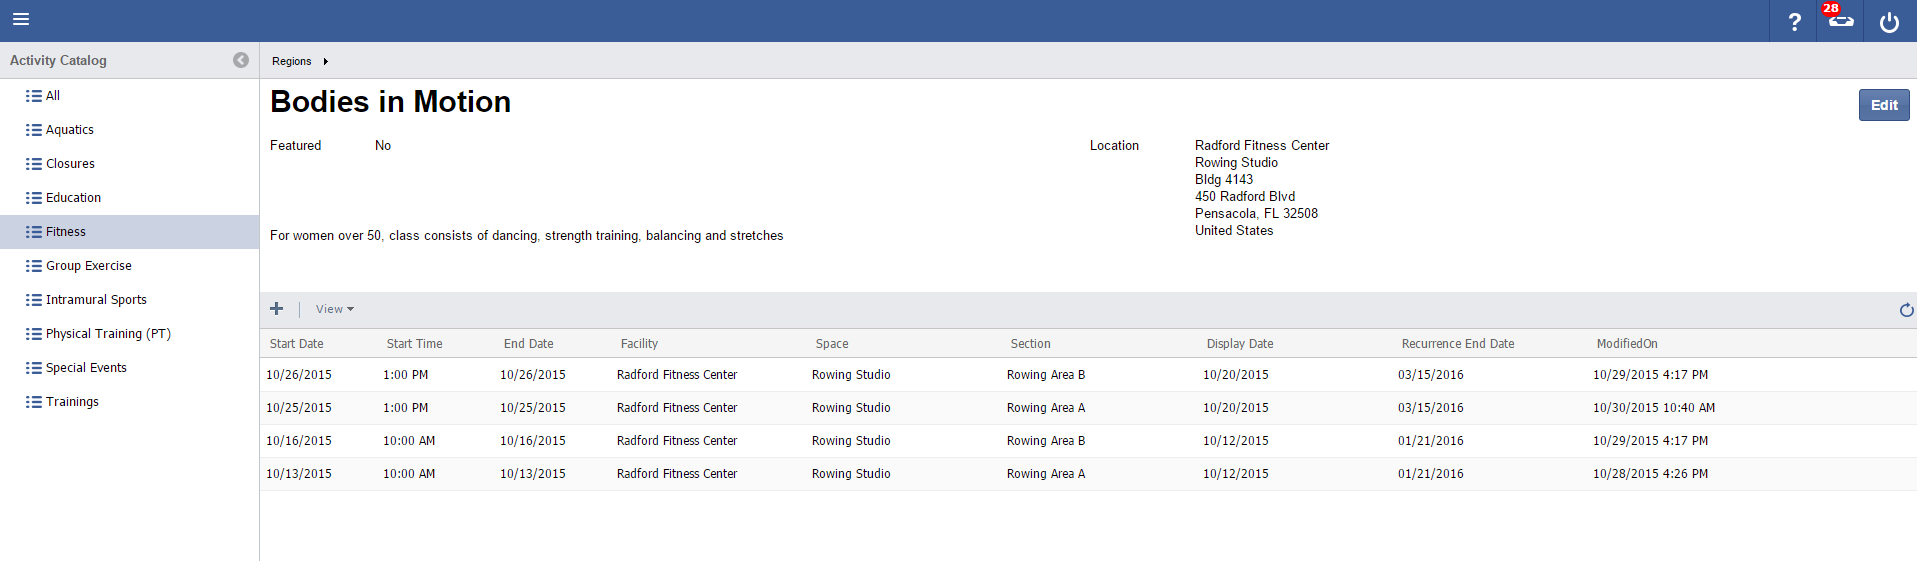Select the 10/26/2015 schedule row
The image size is (1917, 561).
(299, 375)
